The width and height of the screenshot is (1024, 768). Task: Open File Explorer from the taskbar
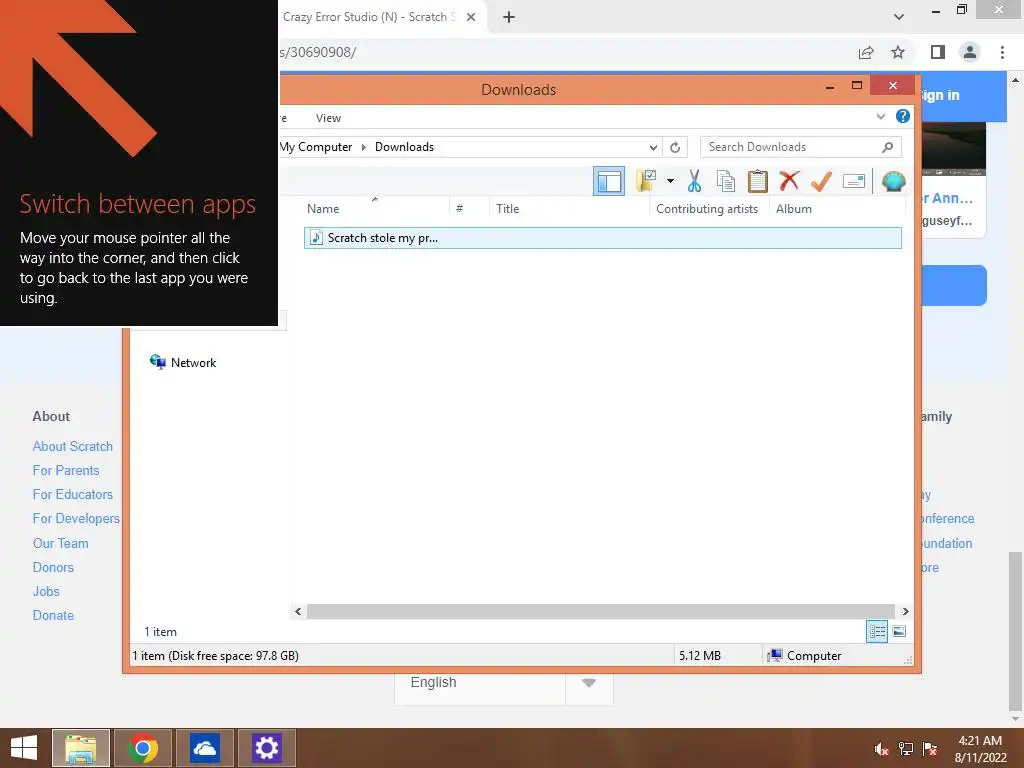pos(81,748)
